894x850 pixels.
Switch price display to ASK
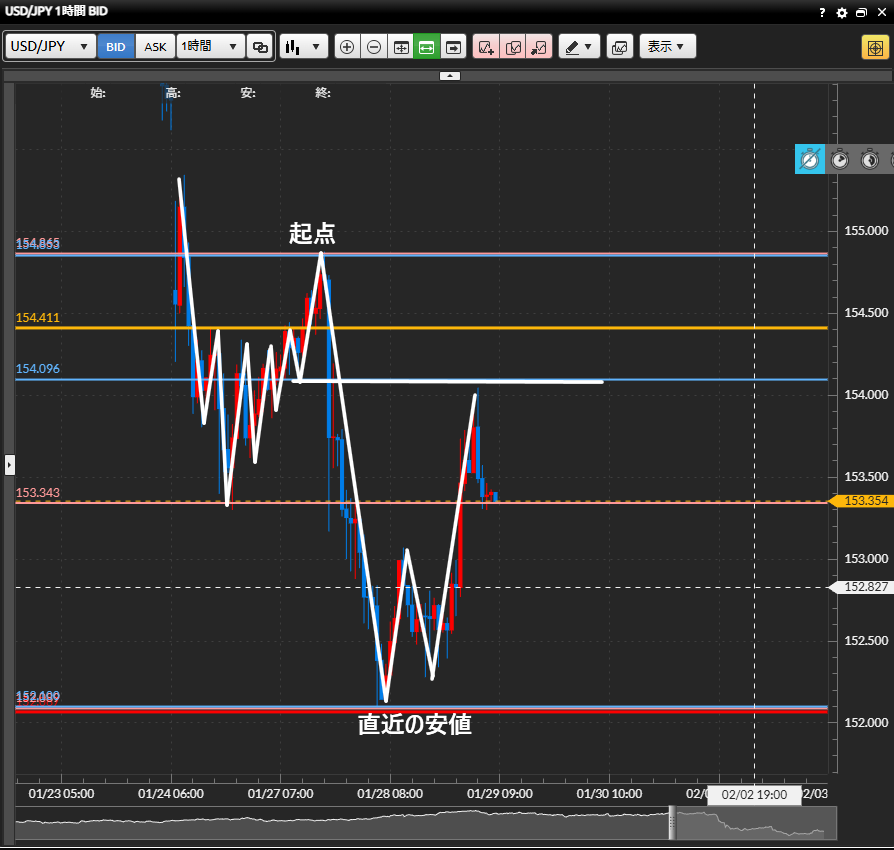155,47
